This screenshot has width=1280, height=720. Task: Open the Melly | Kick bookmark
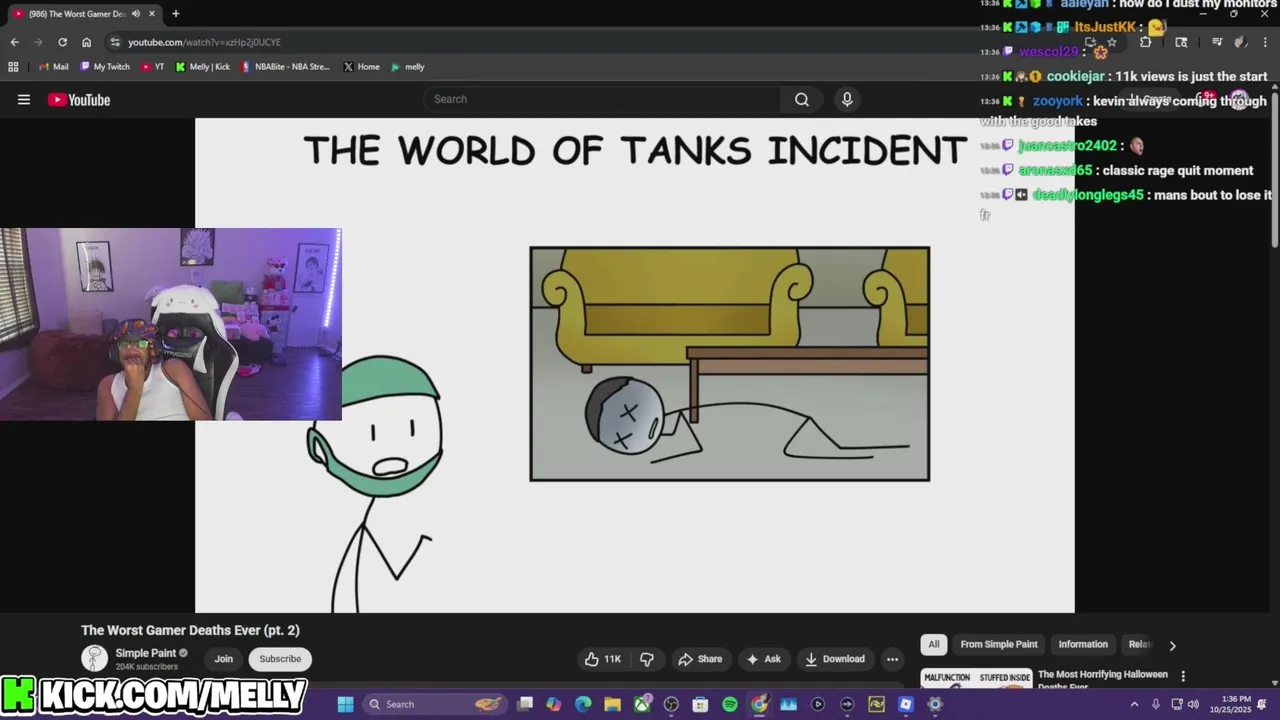[203, 67]
